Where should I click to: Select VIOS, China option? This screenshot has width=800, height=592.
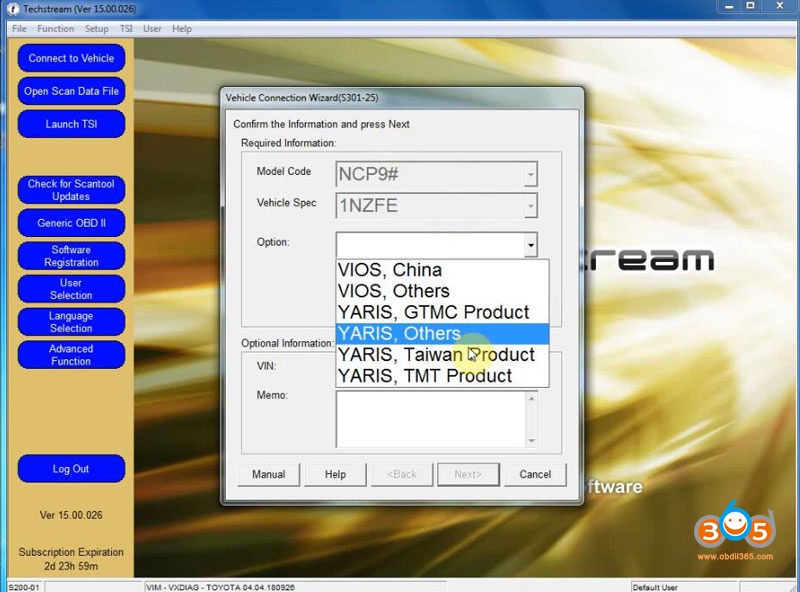pyautogui.click(x=442, y=269)
